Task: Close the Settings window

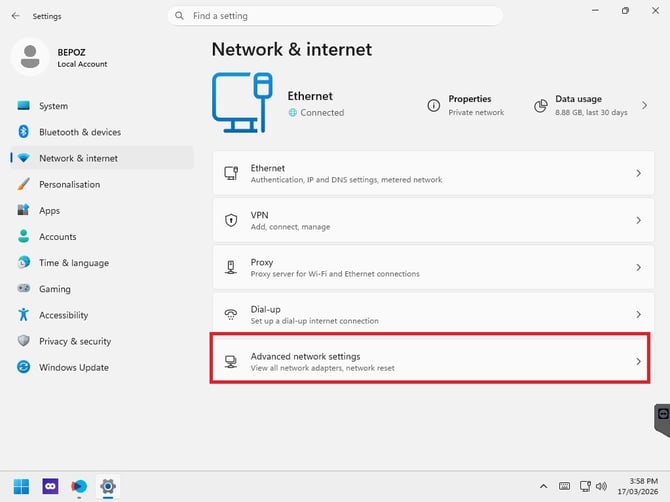Action: pos(655,11)
